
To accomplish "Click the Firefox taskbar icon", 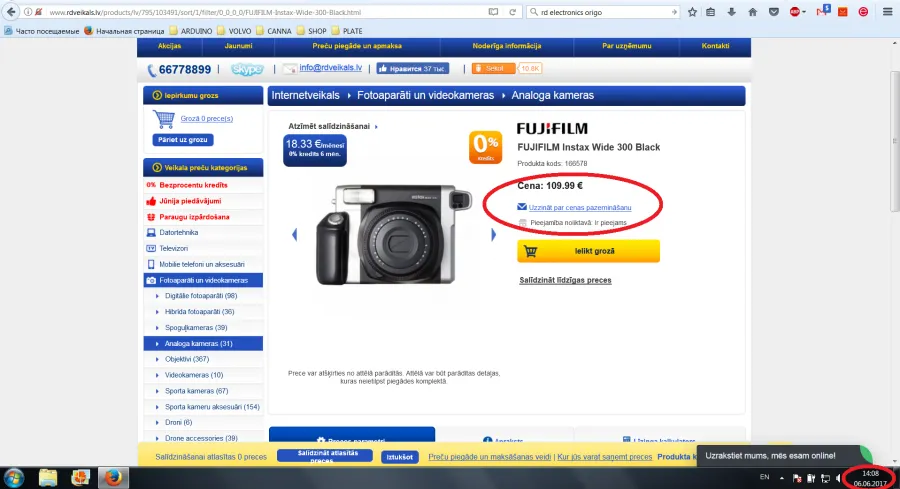I will click(113, 478).
